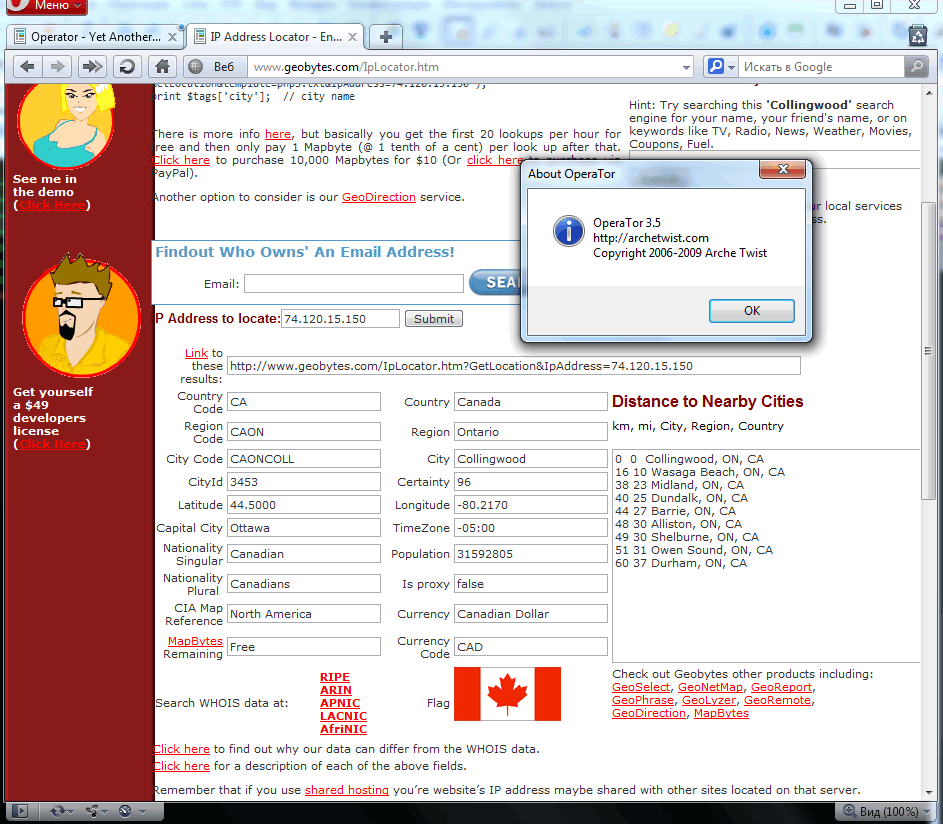Toggle the side panel button in status bar

coord(19,811)
